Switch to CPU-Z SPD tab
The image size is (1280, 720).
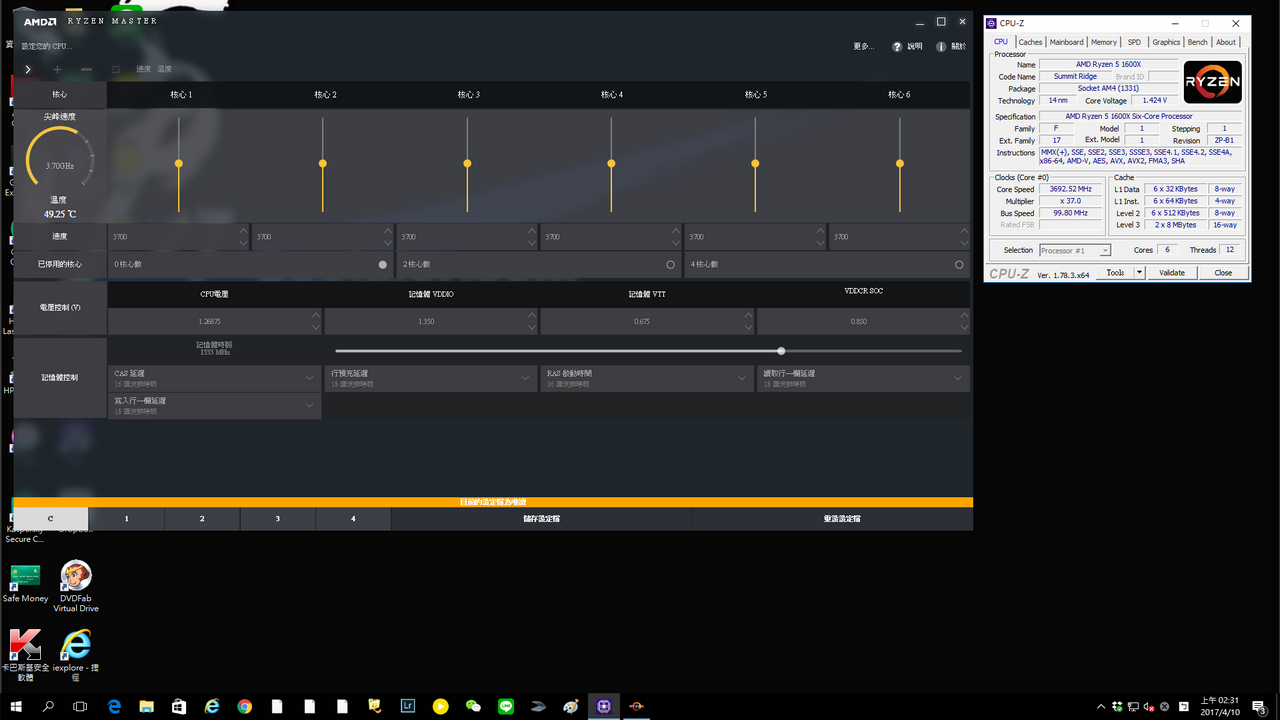point(1134,42)
